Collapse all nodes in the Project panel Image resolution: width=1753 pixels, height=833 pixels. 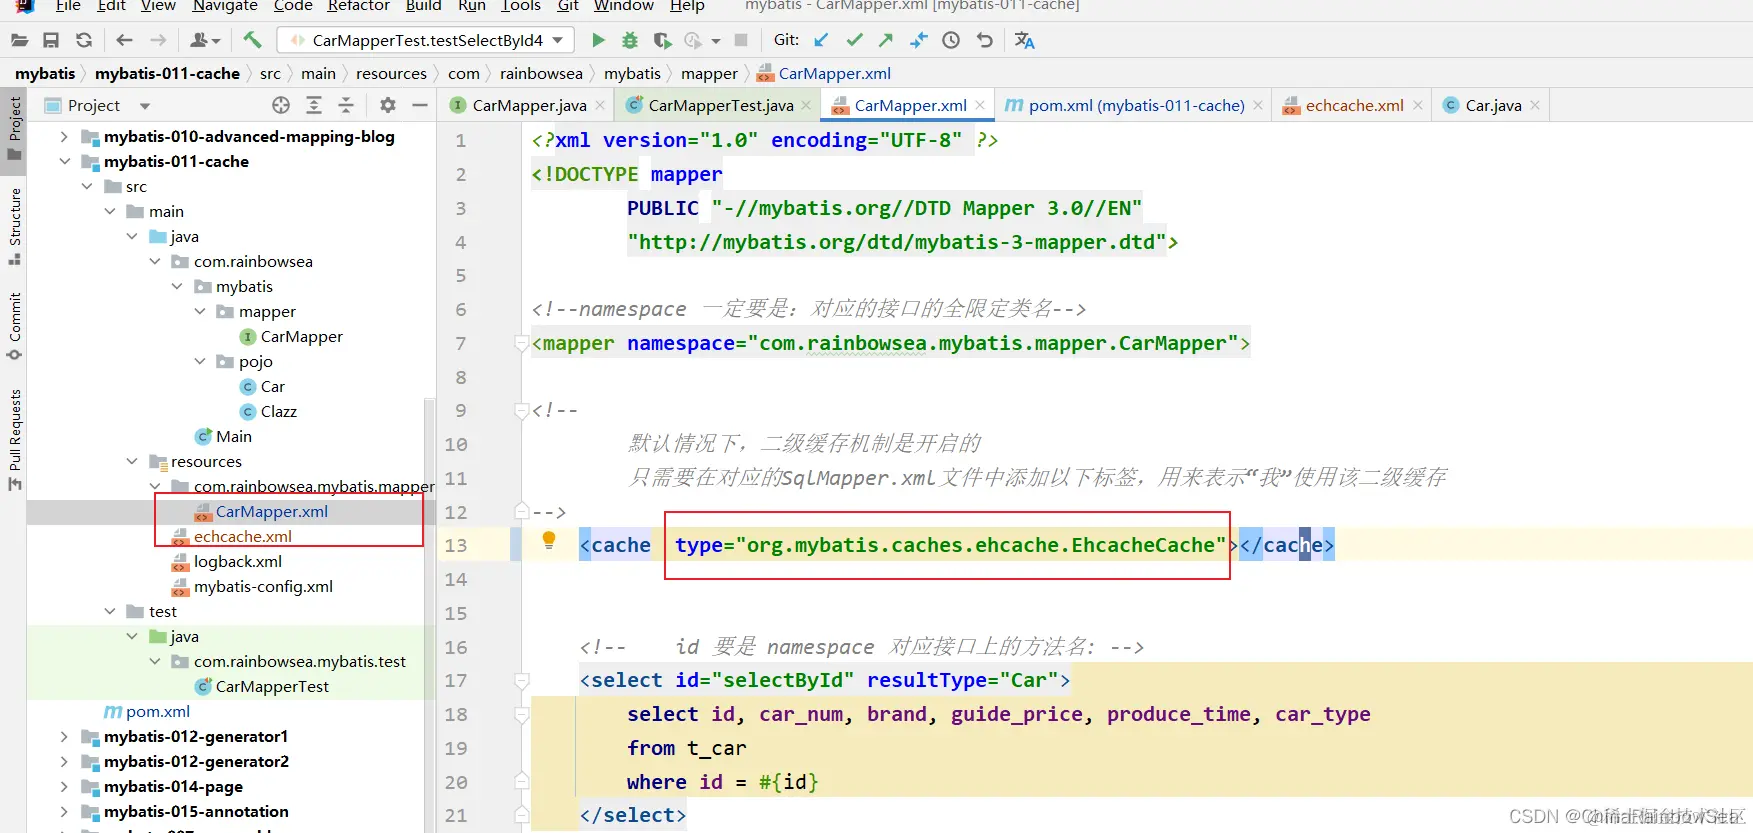click(x=346, y=105)
